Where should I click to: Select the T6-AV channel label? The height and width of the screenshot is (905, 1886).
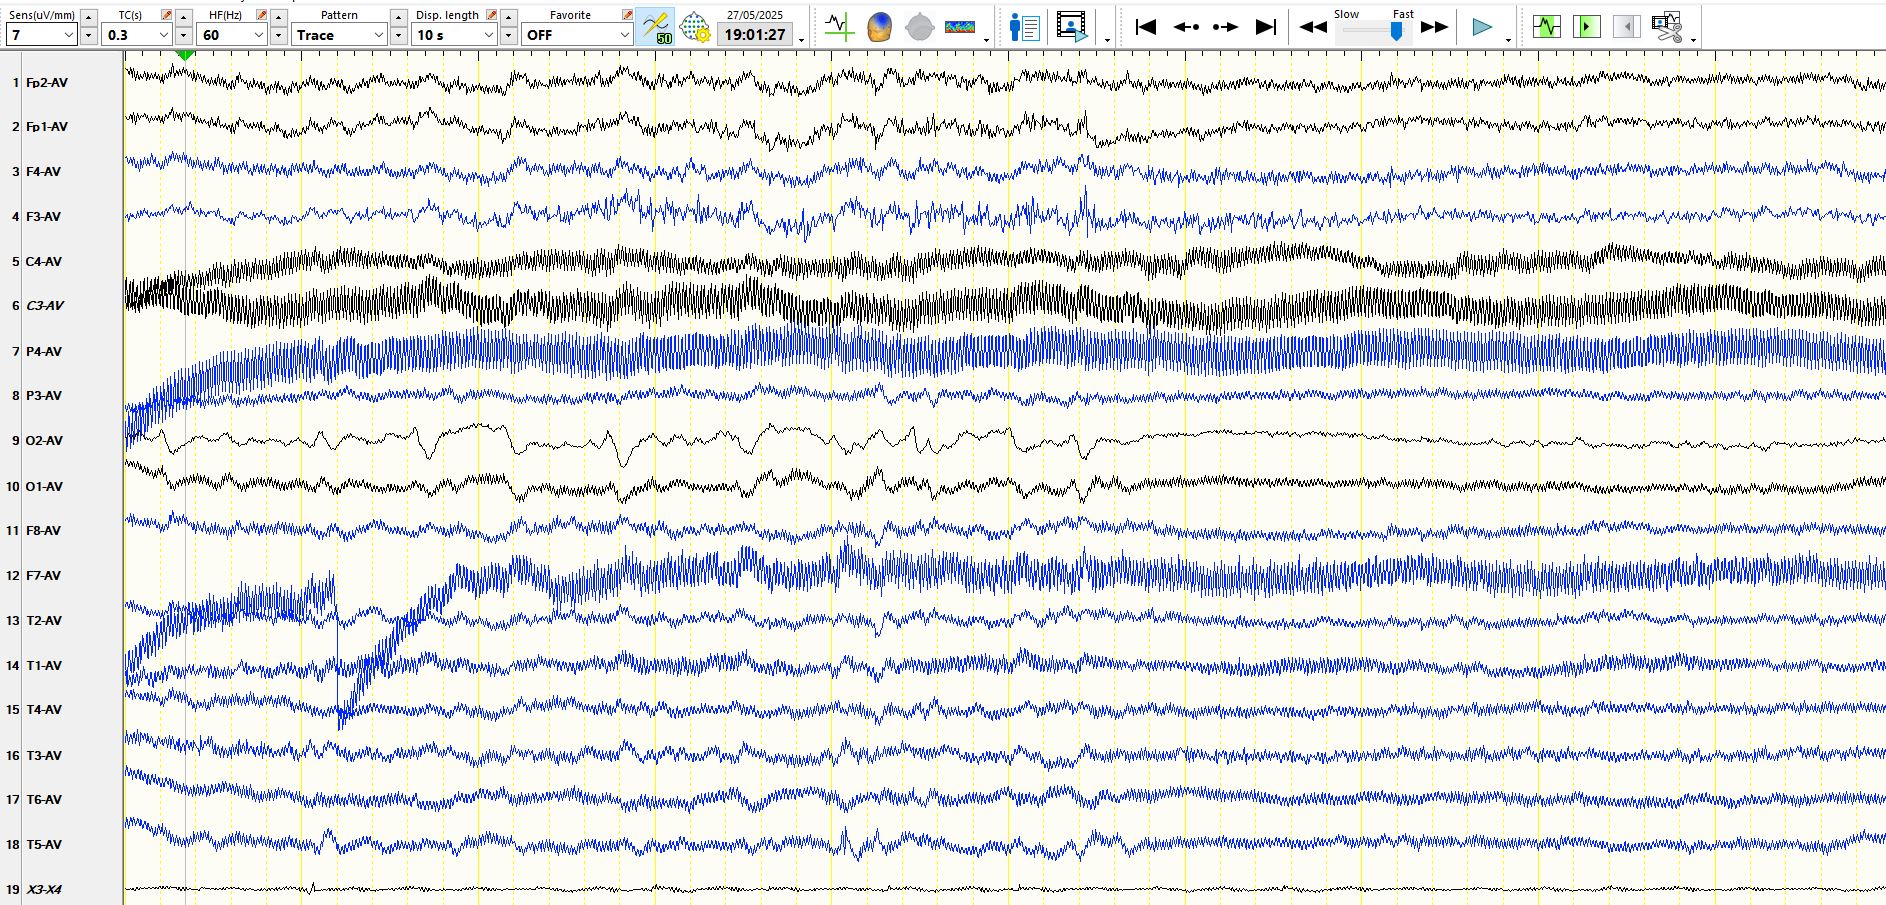[x=43, y=800]
